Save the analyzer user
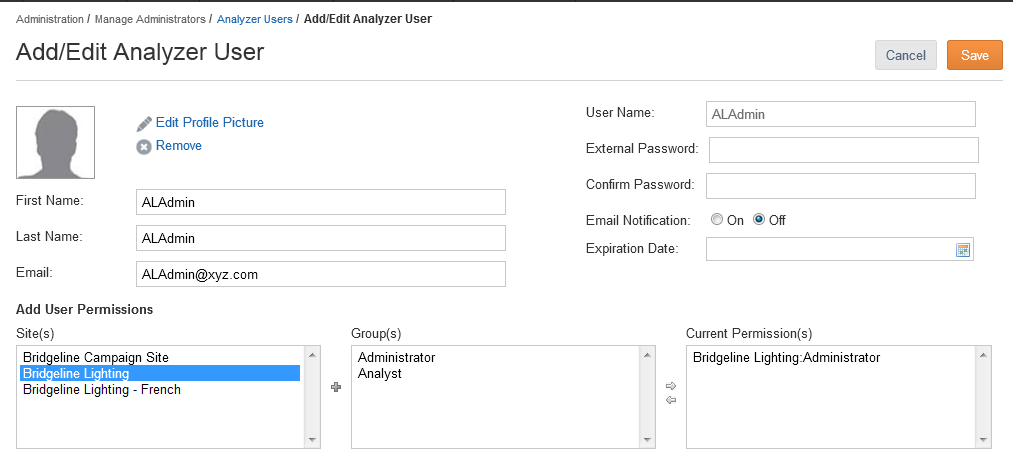The height and width of the screenshot is (462, 1013). click(x=974, y=56)
